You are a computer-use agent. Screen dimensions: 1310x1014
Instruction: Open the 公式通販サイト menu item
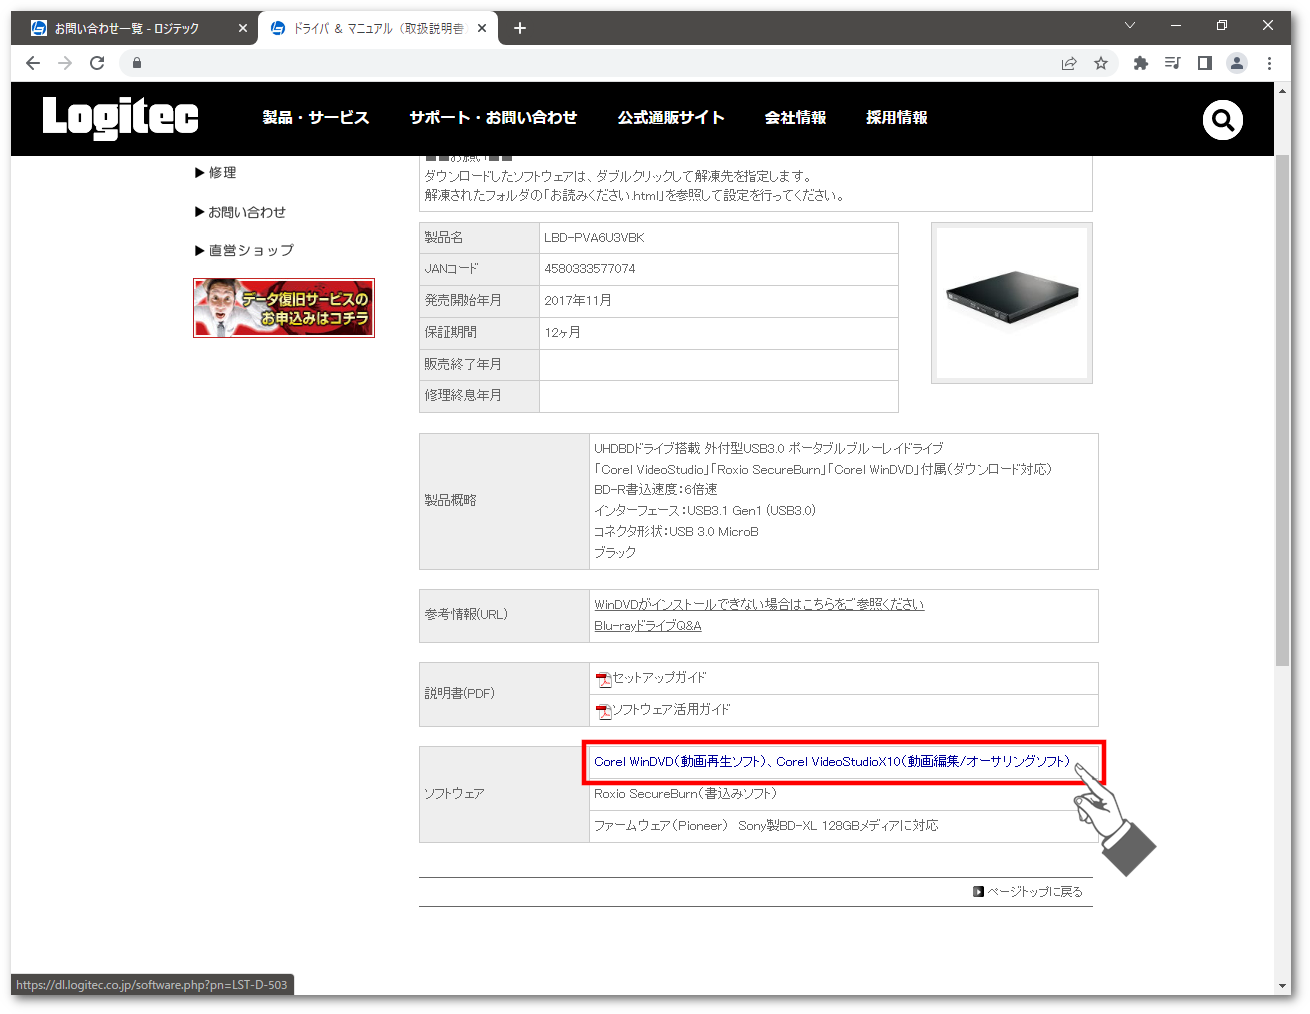click(671, 118)
